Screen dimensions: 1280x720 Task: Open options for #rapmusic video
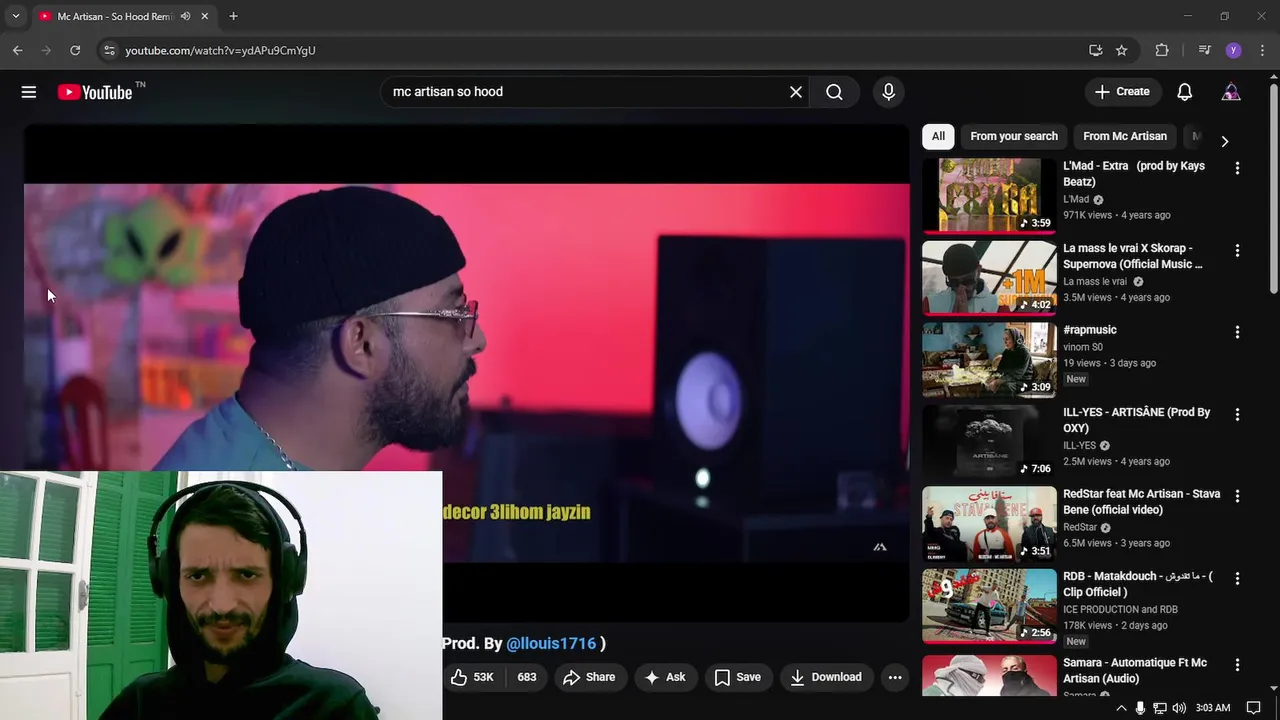pos(1237,332)
